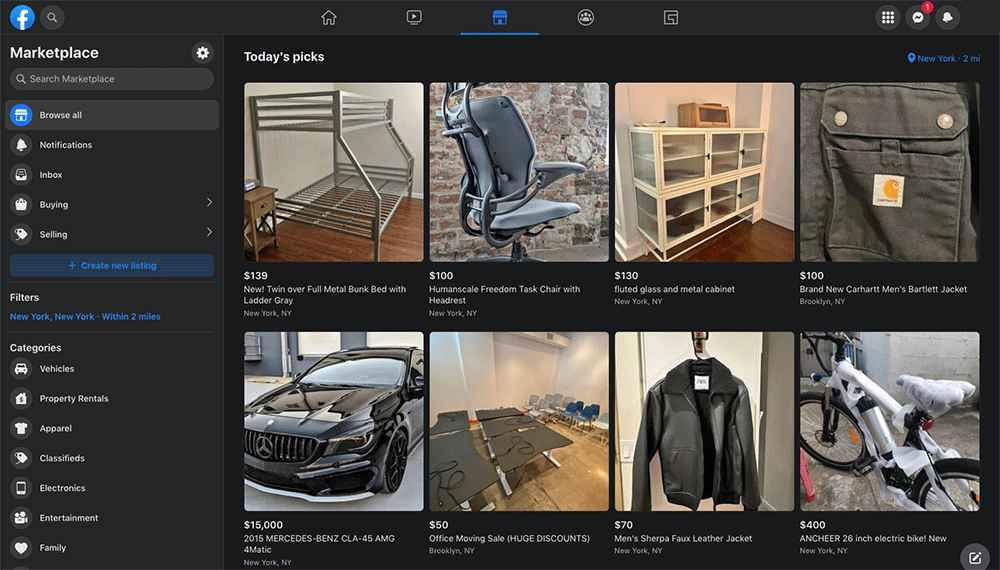Go to the Watch video tab
The height and width of the screenshot is (570, 1000).
coord(414,17)
